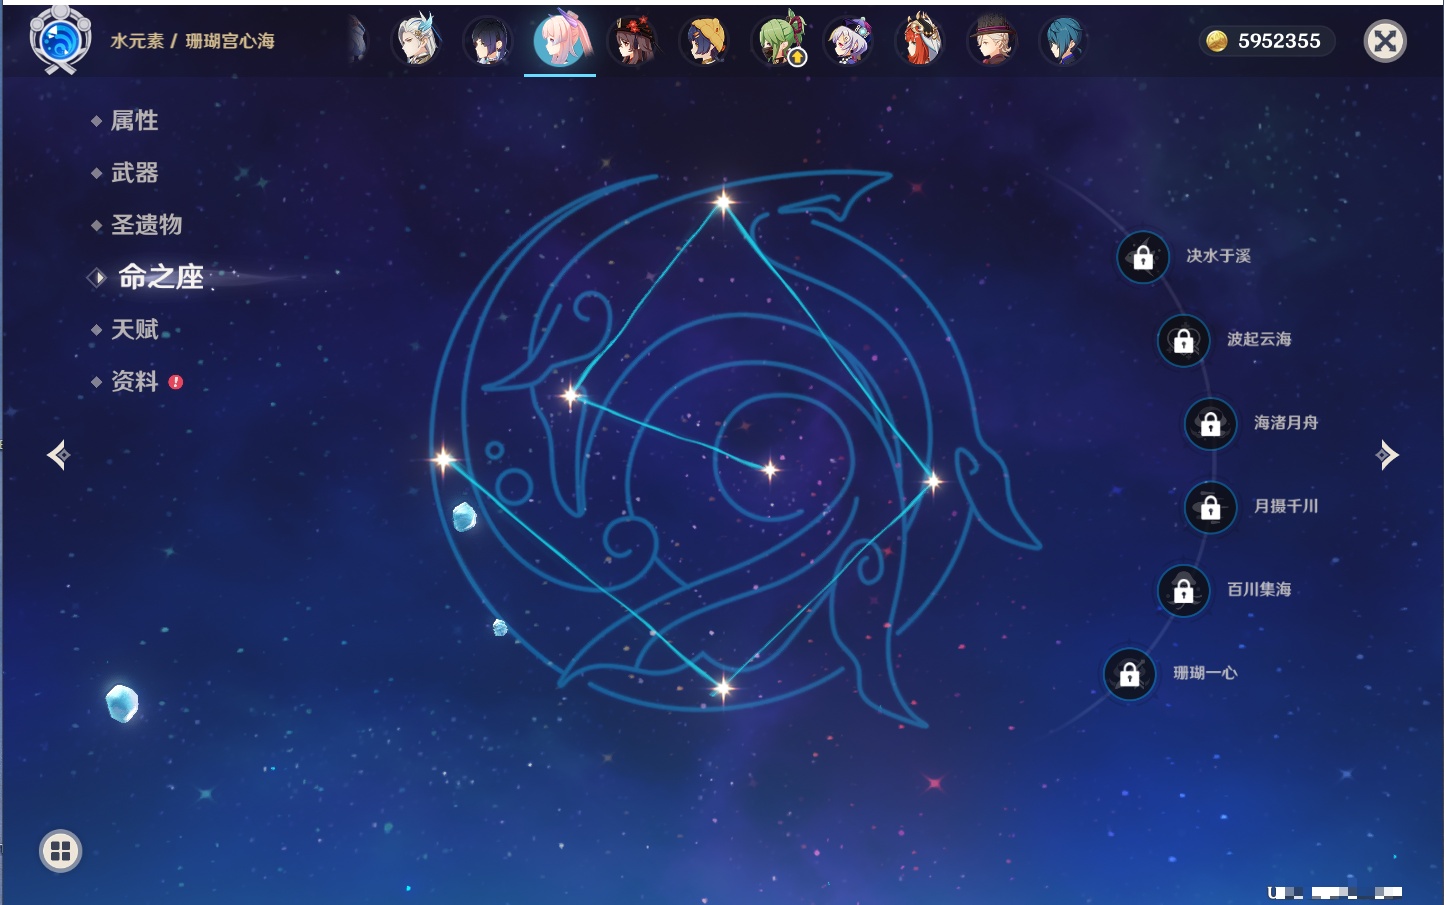Image resolution: width=1444 pixels, height=905 pixels.
Task: Select the Hu Tao avatar with flower hat
Action: 632,41
